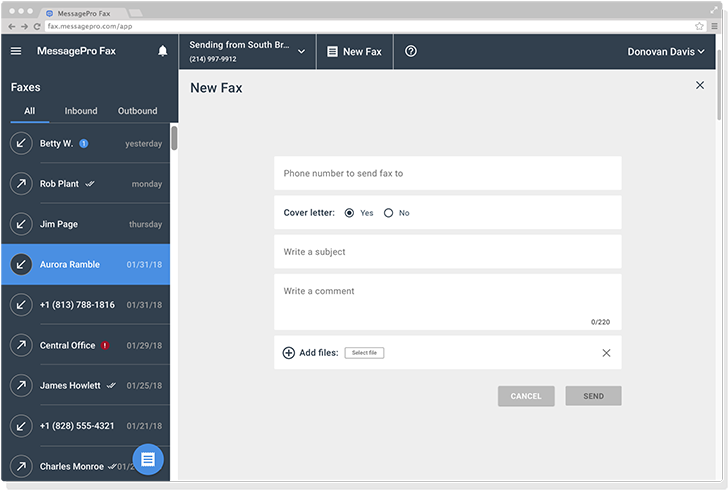Switch to the Outbound faxes tab

(x=137, y=111)
